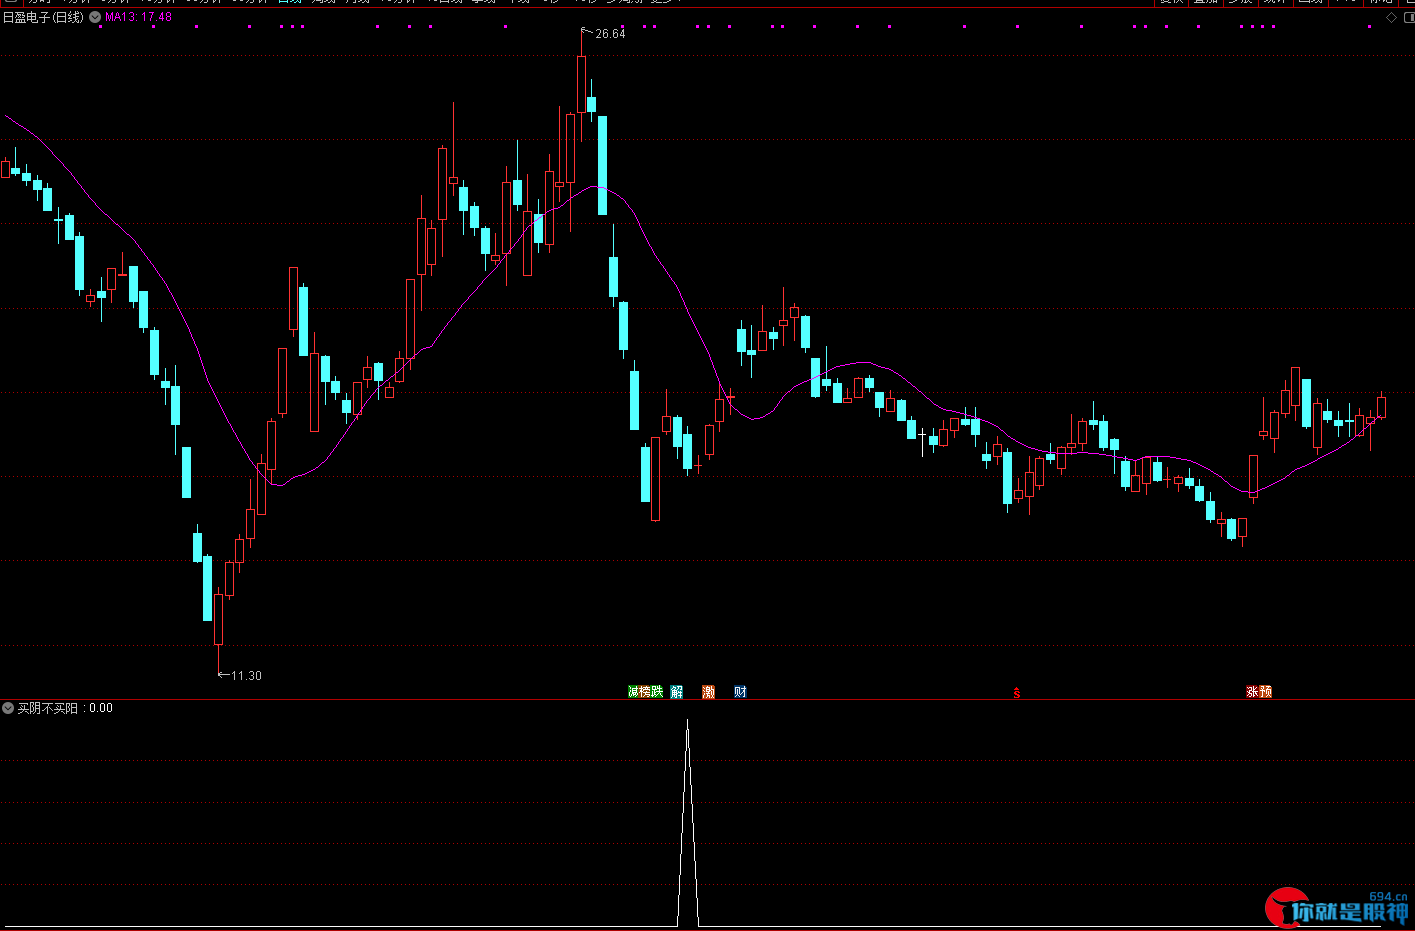
Task: Click the orange 激 marker icon
Action: click(x=708, y=692)
